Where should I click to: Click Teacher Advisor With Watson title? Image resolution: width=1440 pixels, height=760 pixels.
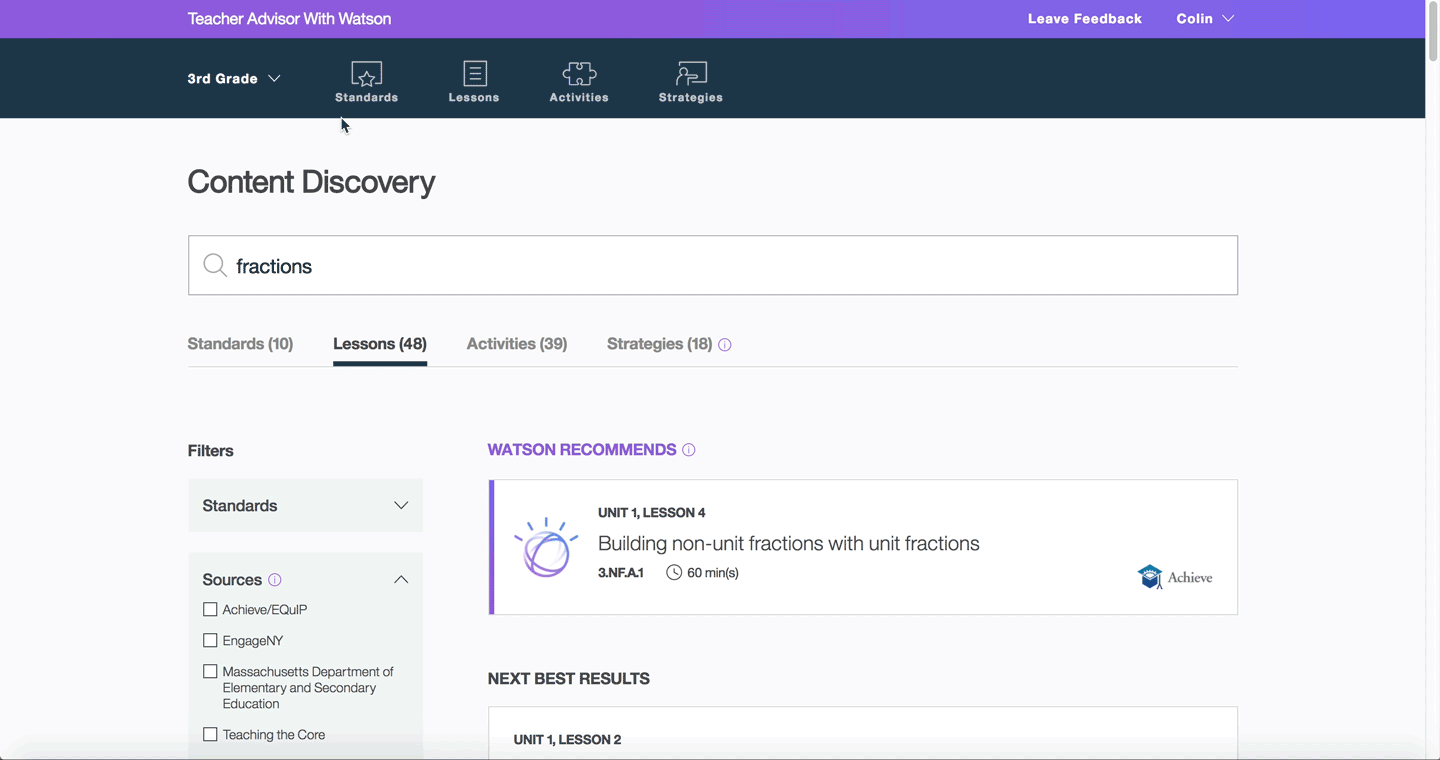pyautogui.click(x=289, y=19)
